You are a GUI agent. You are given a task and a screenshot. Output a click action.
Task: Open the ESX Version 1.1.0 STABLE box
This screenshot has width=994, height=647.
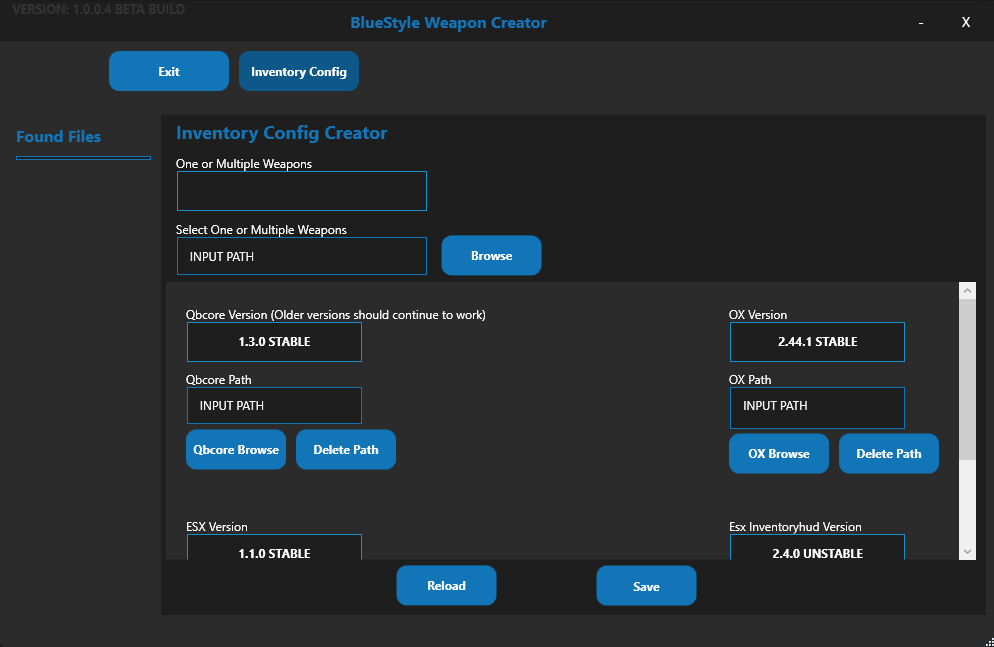point(274,548)
